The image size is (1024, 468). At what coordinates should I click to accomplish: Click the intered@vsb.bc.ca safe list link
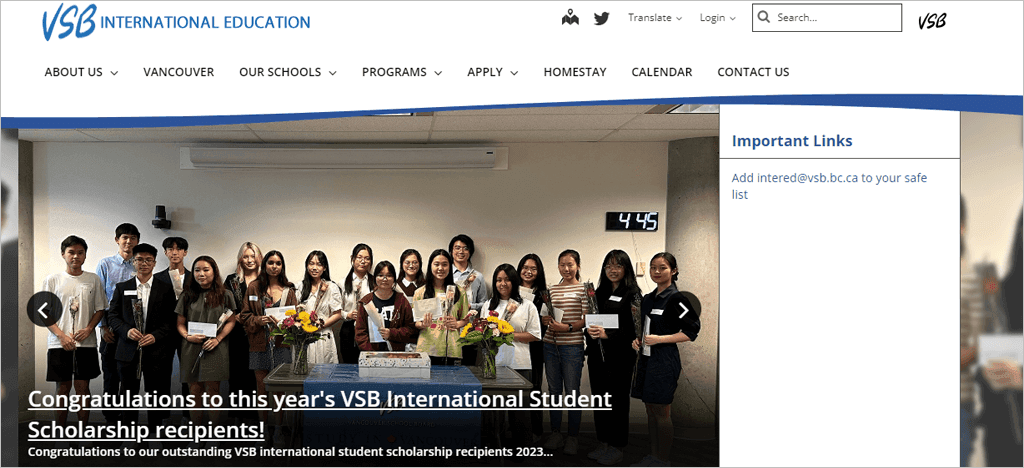point(829,186)
